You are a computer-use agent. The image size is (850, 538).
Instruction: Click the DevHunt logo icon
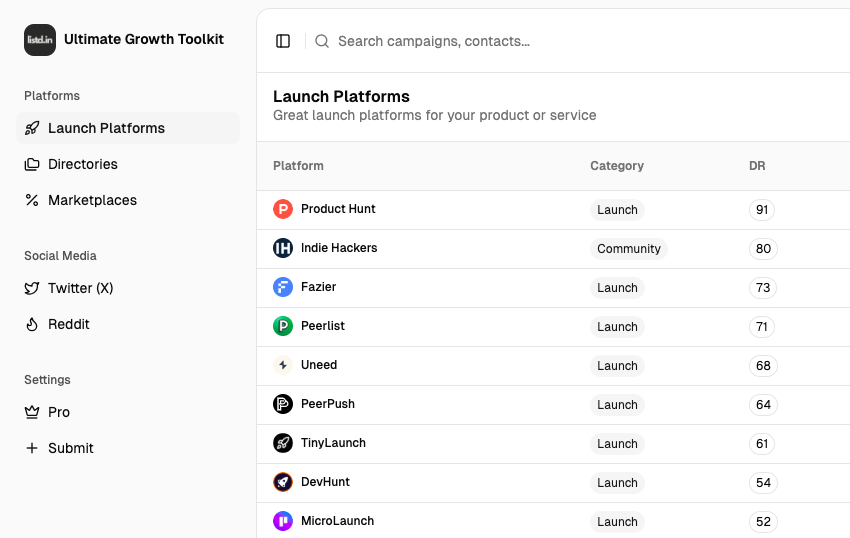pyautogui.click(x=283, y=482)
